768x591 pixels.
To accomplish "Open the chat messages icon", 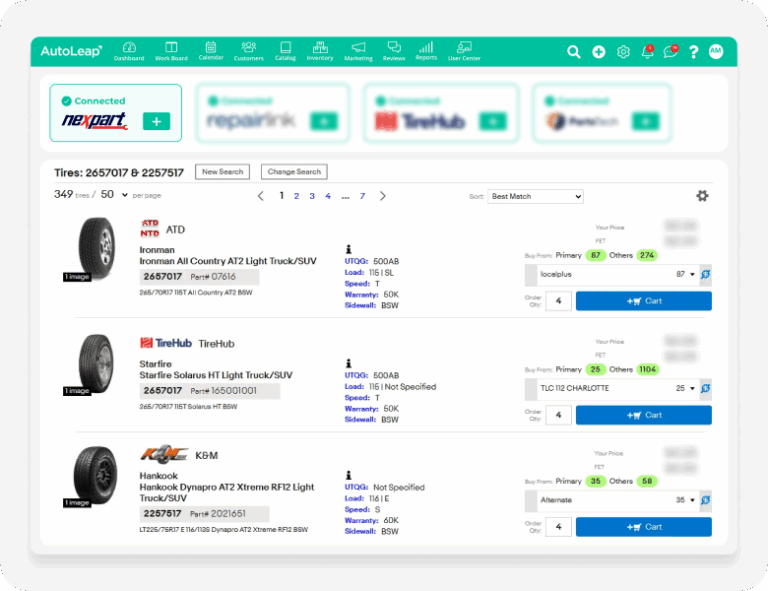I will 671,51.
